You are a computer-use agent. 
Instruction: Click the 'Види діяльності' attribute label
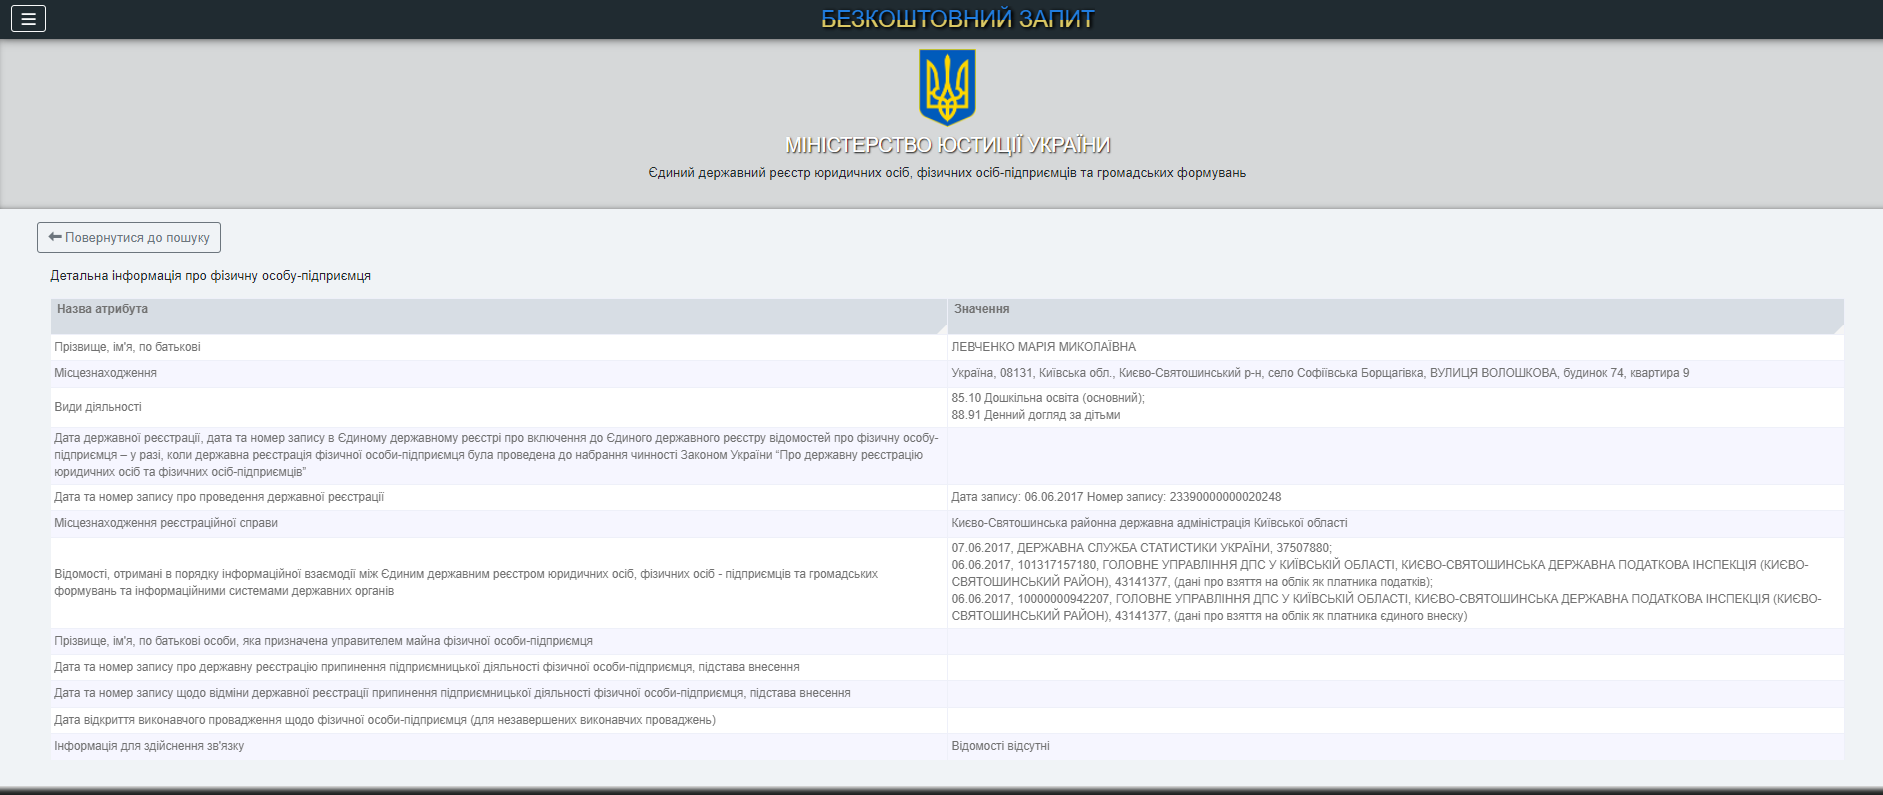click(x=98, y=407)
